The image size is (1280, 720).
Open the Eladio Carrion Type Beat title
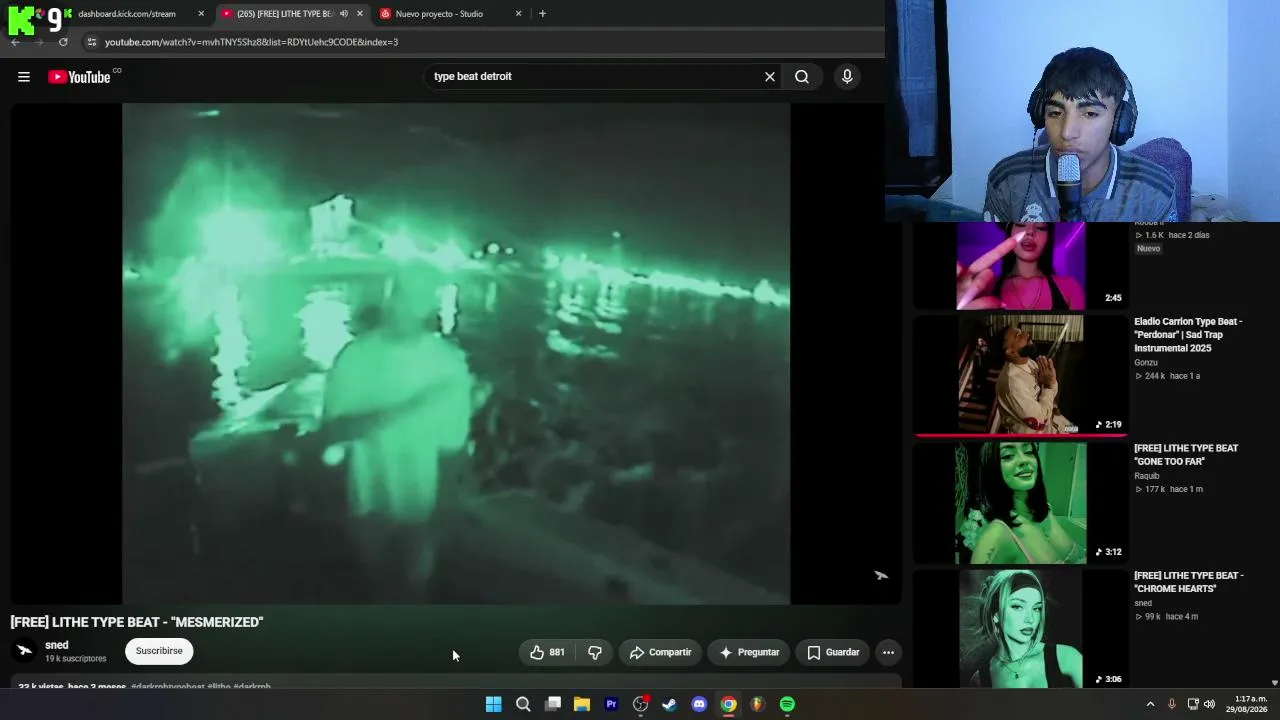coord(1188,335)
